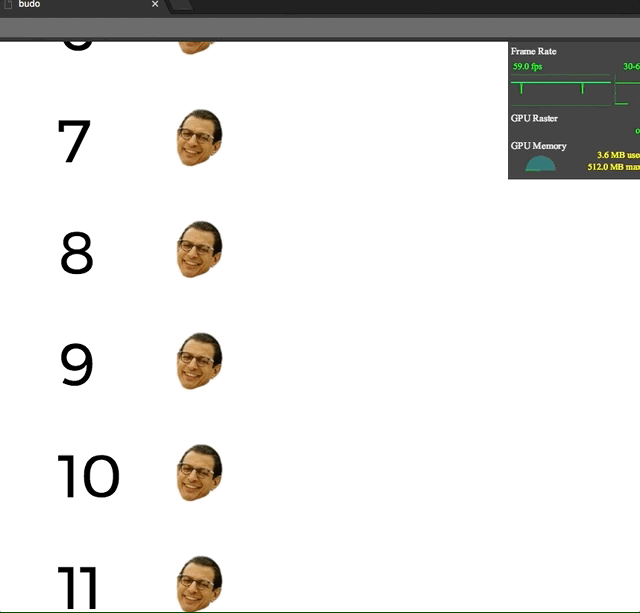Click the green frame rate graph
The width and height of the screenshot is (640, 613).
click(x=561, y=90)
